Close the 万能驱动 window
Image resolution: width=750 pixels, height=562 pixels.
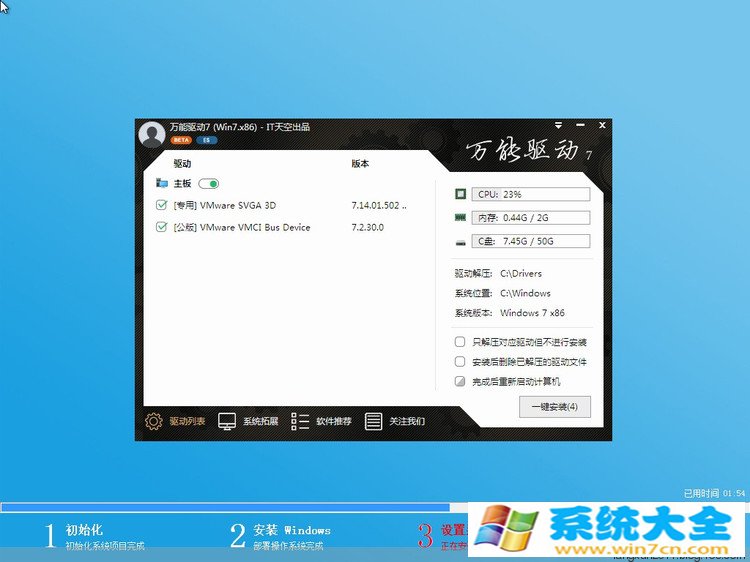(x=602, y=125)
